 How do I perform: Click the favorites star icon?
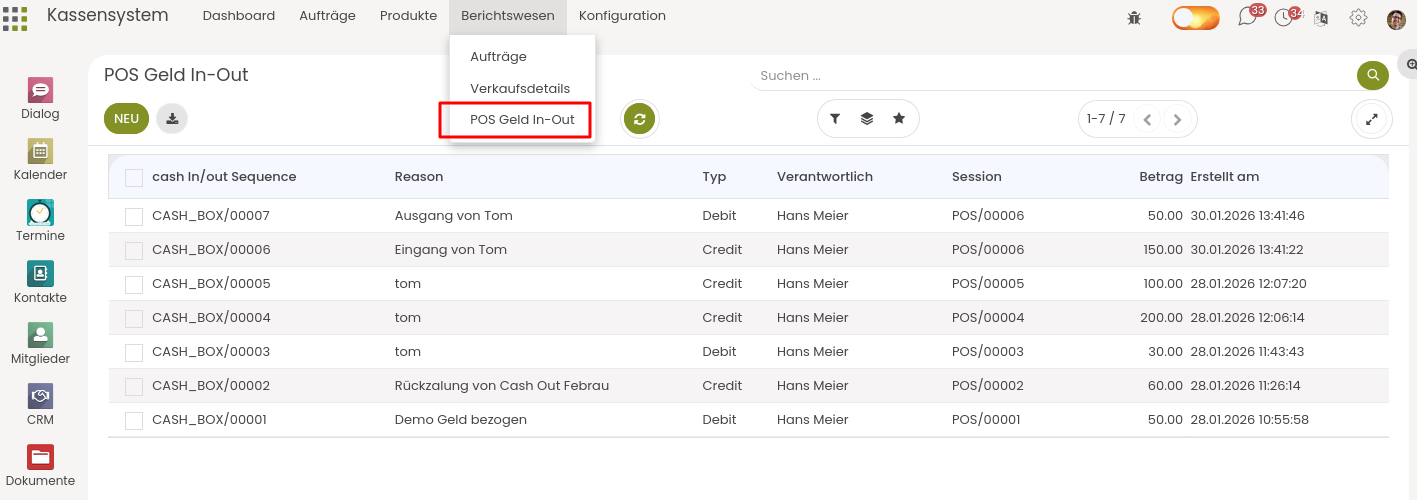click(899, 119)
